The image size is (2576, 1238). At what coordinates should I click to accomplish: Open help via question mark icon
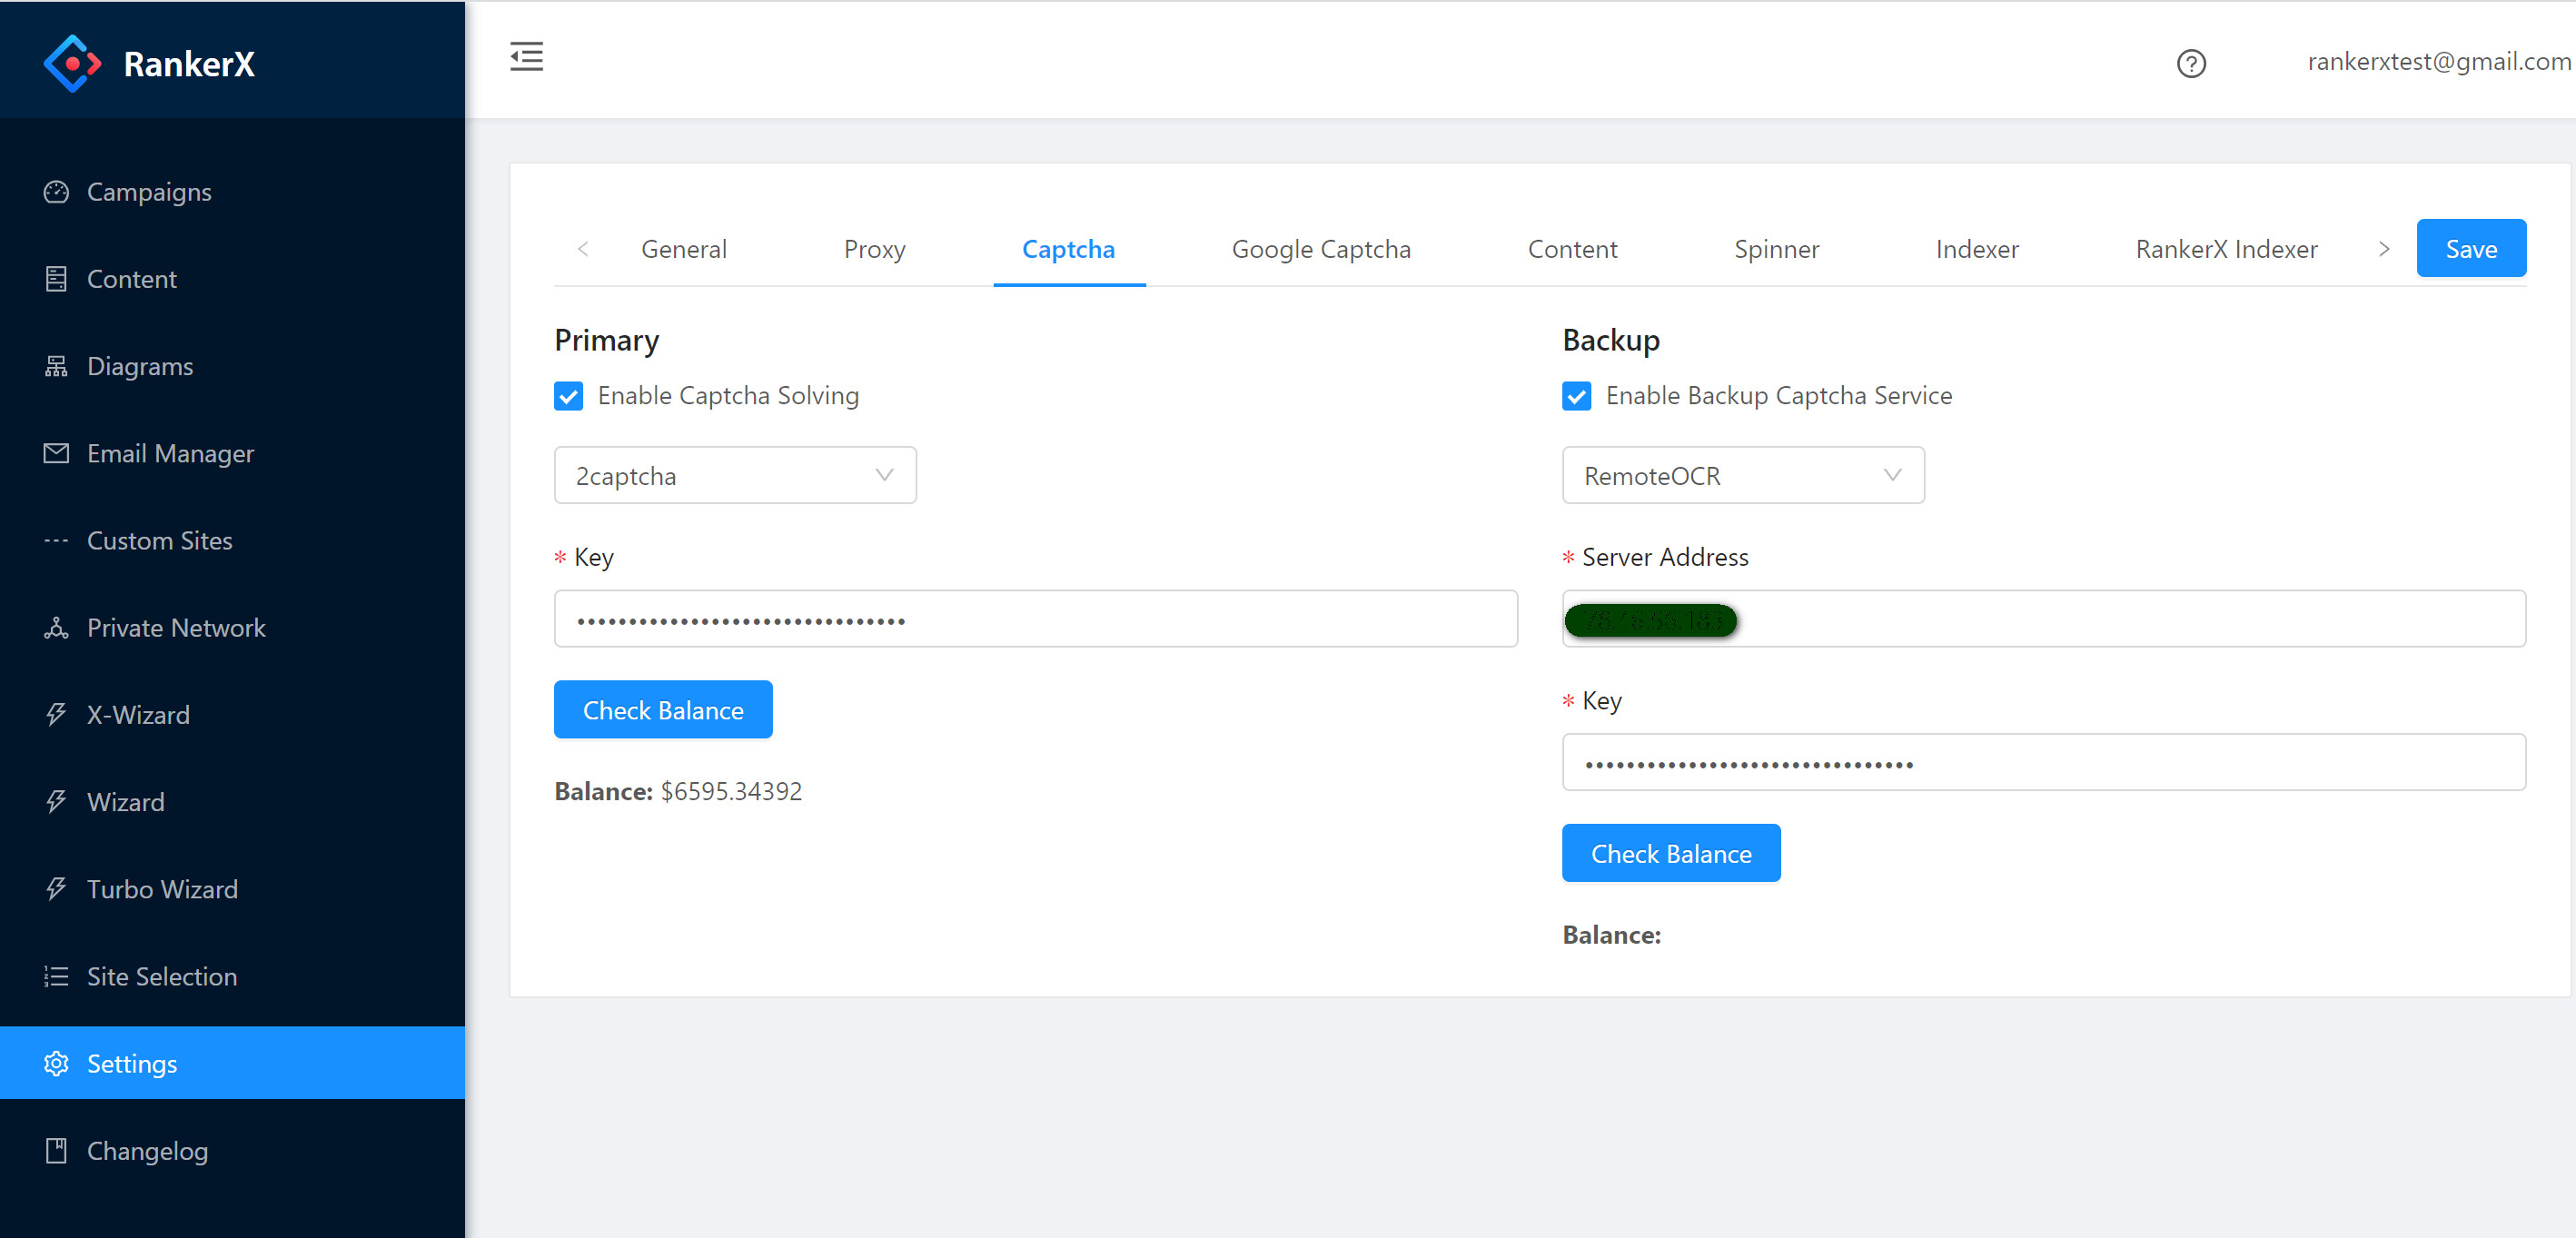(2191, 63)
